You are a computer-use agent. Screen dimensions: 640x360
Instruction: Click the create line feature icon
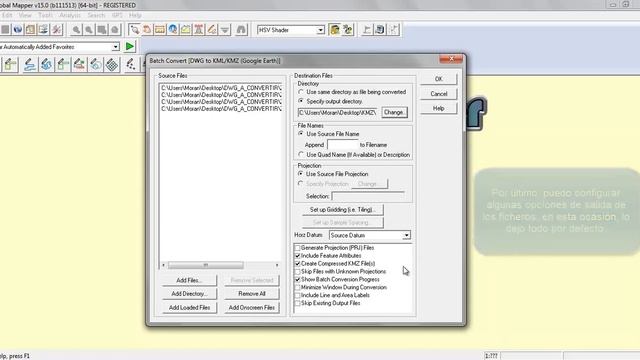[x=29, y=64]
